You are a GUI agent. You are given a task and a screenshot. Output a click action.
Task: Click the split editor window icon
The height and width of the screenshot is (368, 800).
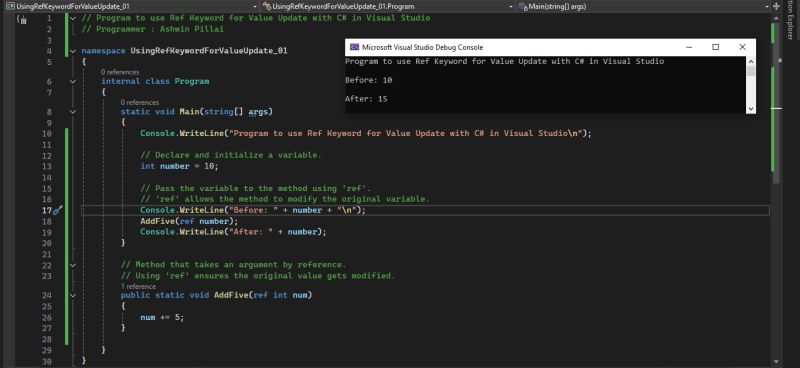coord(777,7)
